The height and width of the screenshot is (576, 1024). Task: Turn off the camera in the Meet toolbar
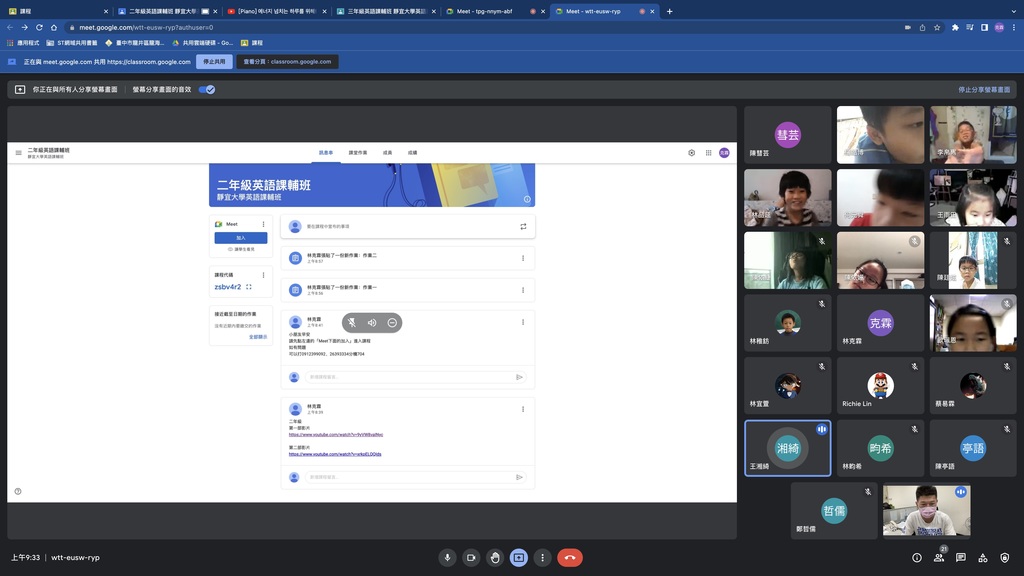(471, 558)
